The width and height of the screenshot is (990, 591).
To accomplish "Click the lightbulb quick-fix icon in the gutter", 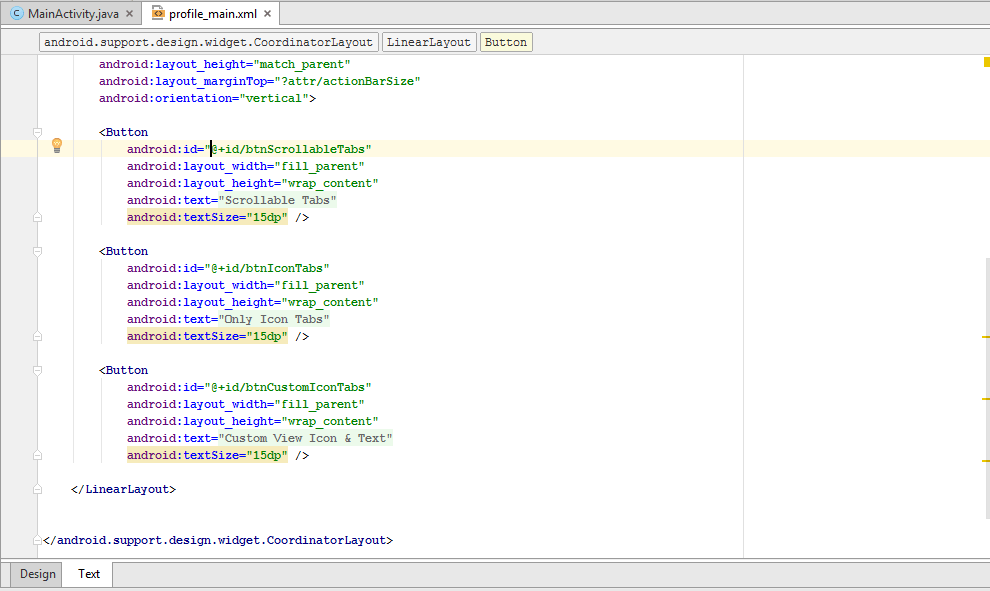I will (57, 145).
